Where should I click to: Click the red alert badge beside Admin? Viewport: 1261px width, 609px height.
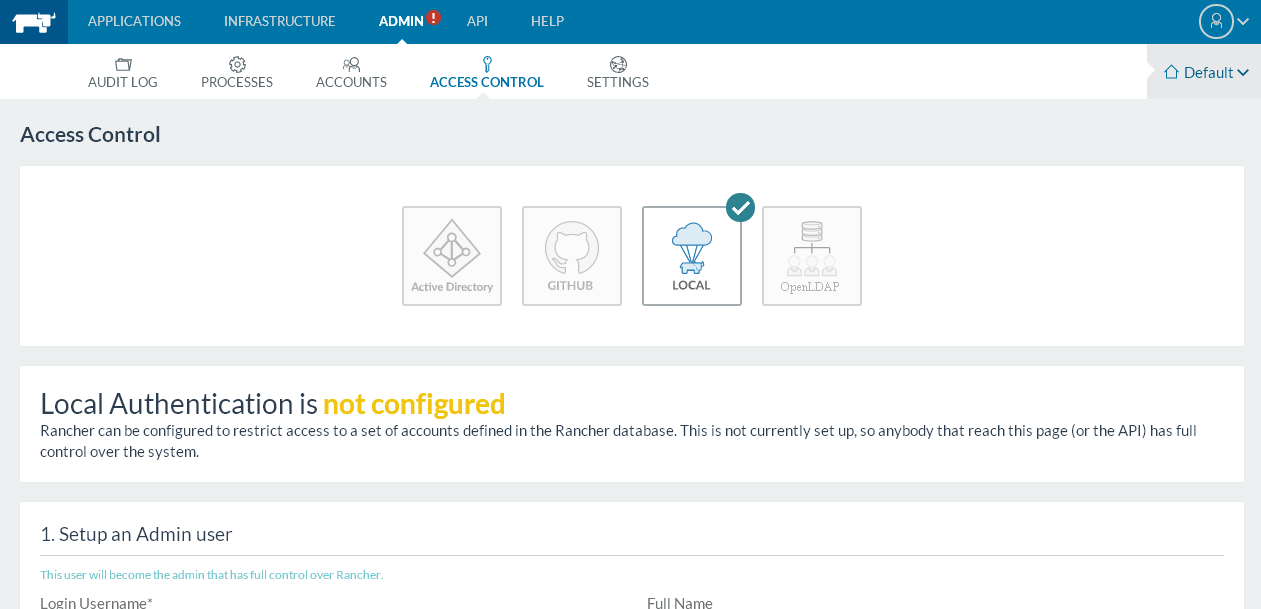coord(434,17)
